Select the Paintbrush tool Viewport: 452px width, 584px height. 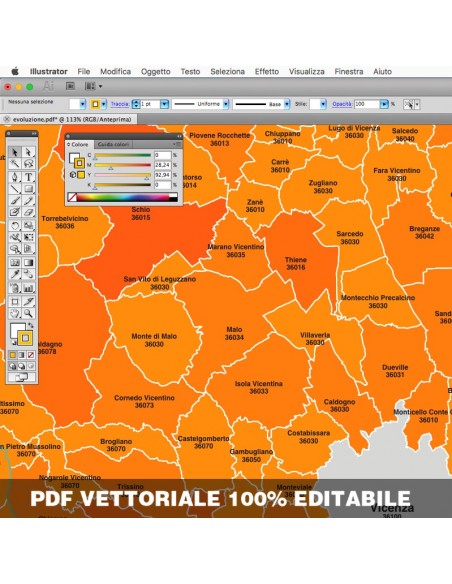(x=15, y=200)
